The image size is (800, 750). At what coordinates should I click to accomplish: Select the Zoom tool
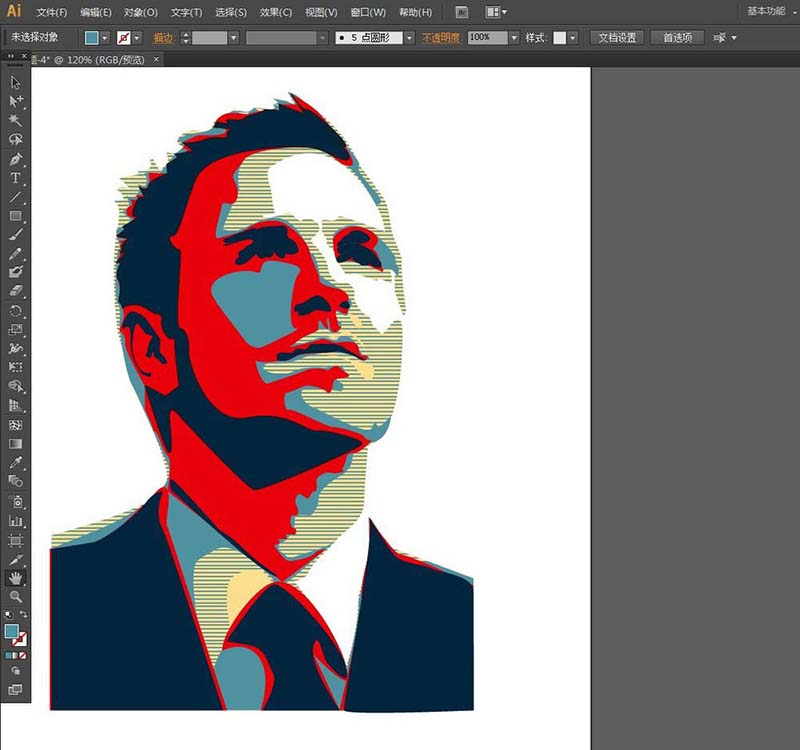pyautogui.click(x=15, y=596)
